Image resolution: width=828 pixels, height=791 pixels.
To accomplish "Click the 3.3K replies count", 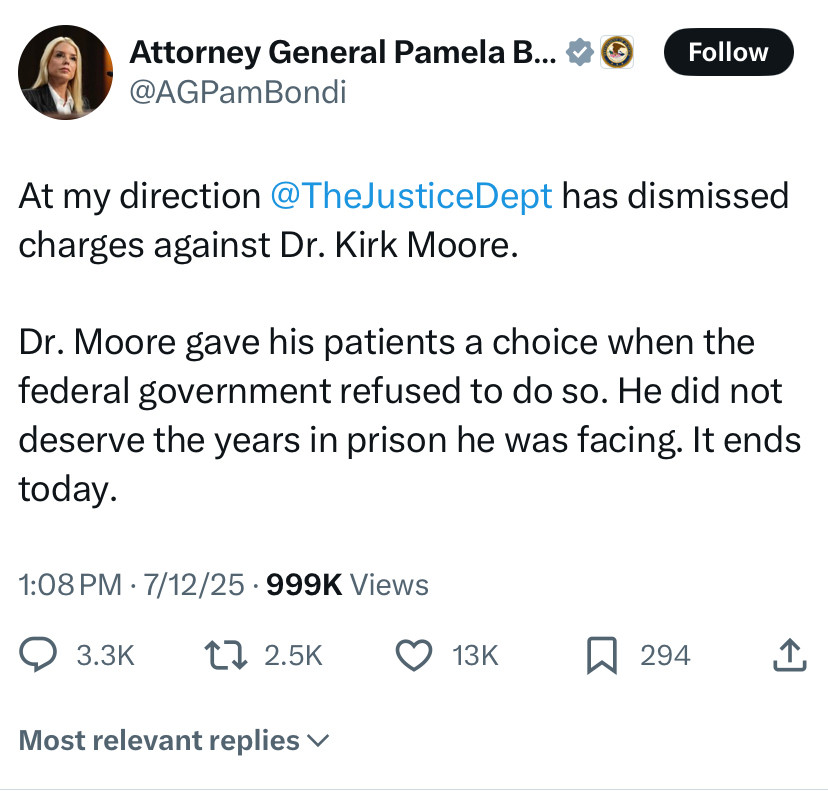I will (106, 655).
